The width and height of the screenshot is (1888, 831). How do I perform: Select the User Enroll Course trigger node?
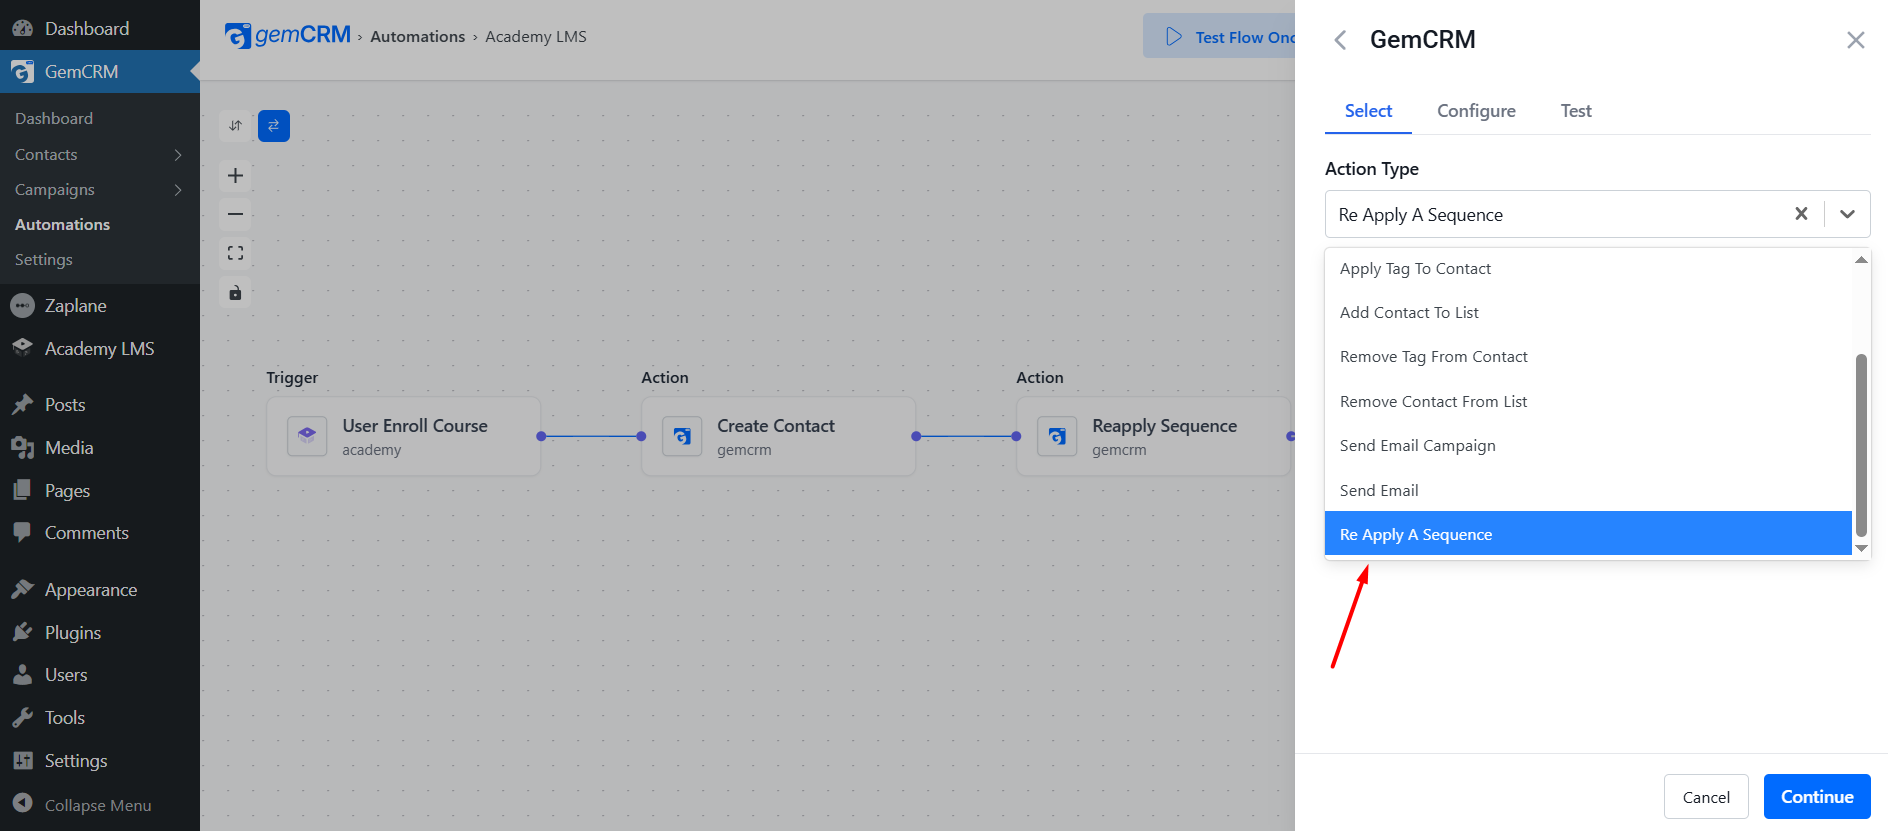(404, 436)
